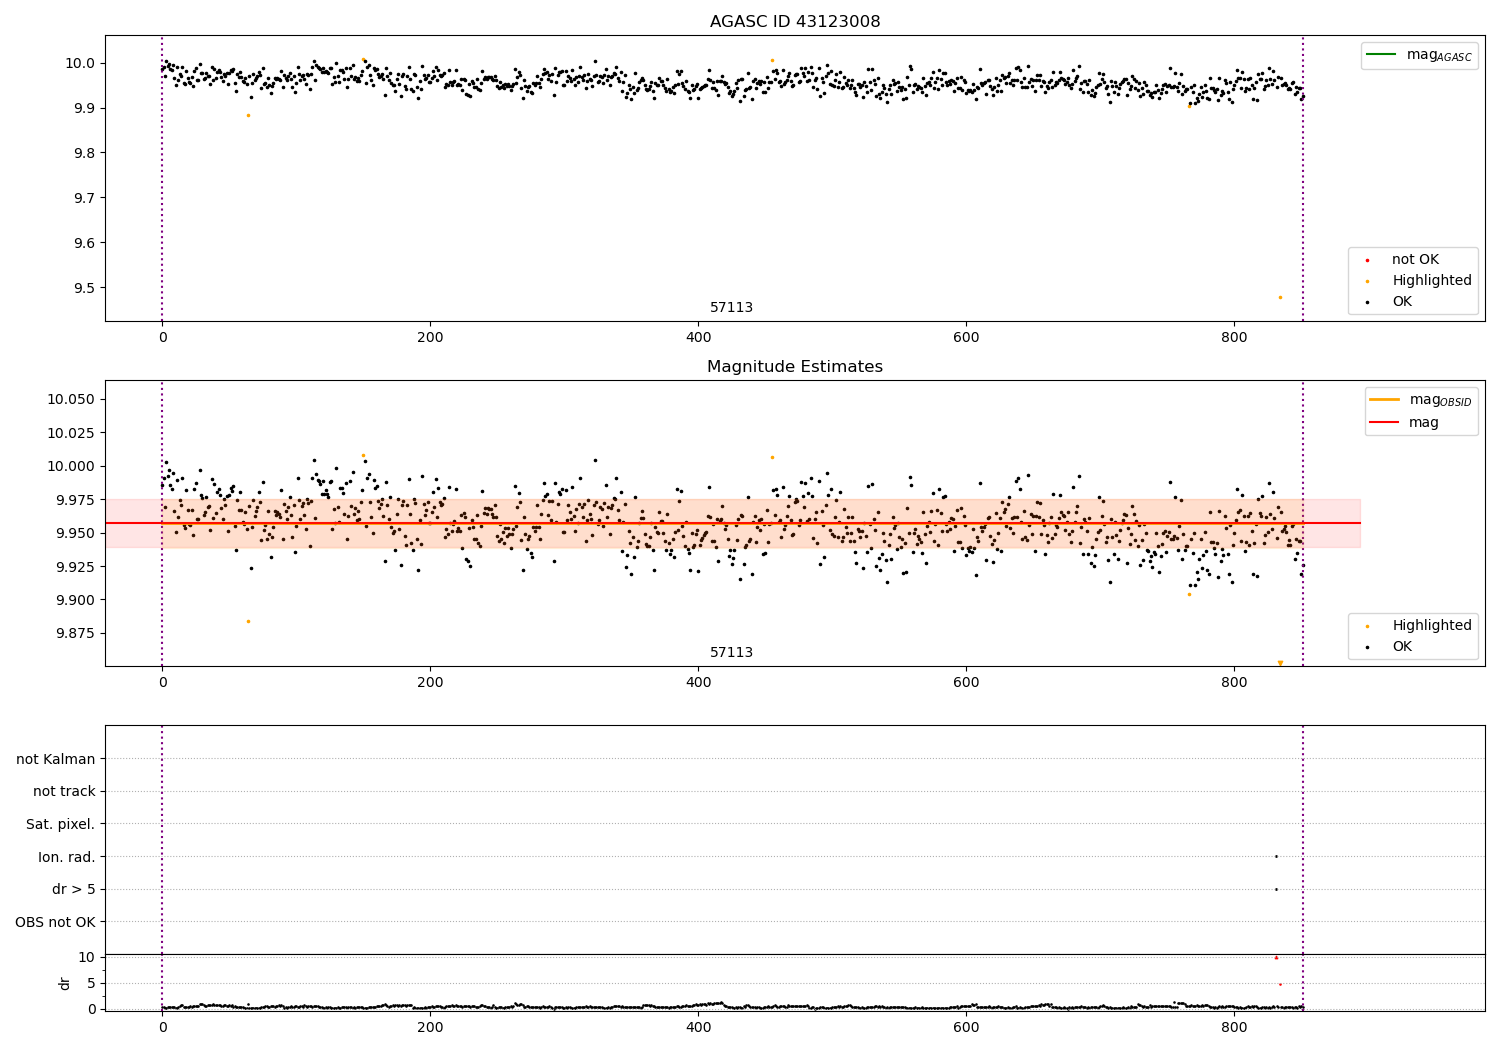
Task: Click the red 'mag' legend entry
Action: point(1405,423)
